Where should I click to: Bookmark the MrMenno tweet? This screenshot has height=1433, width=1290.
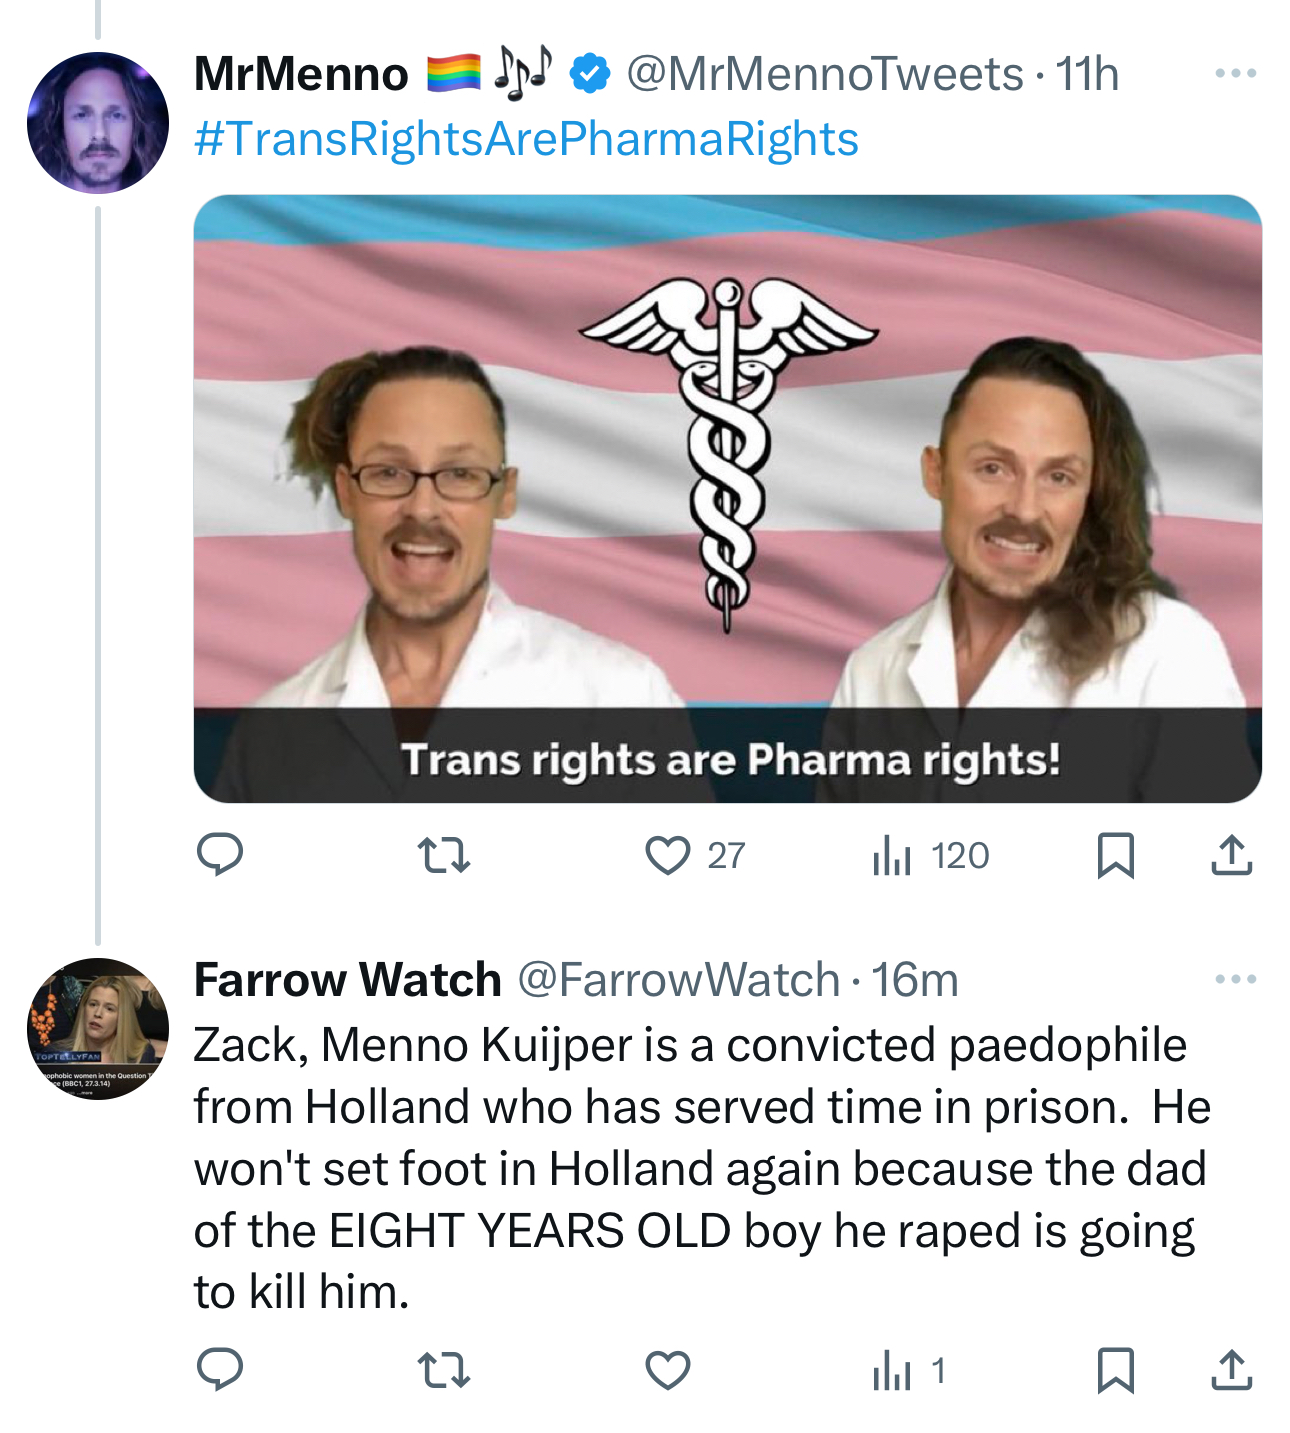(x=1115, y=856)
